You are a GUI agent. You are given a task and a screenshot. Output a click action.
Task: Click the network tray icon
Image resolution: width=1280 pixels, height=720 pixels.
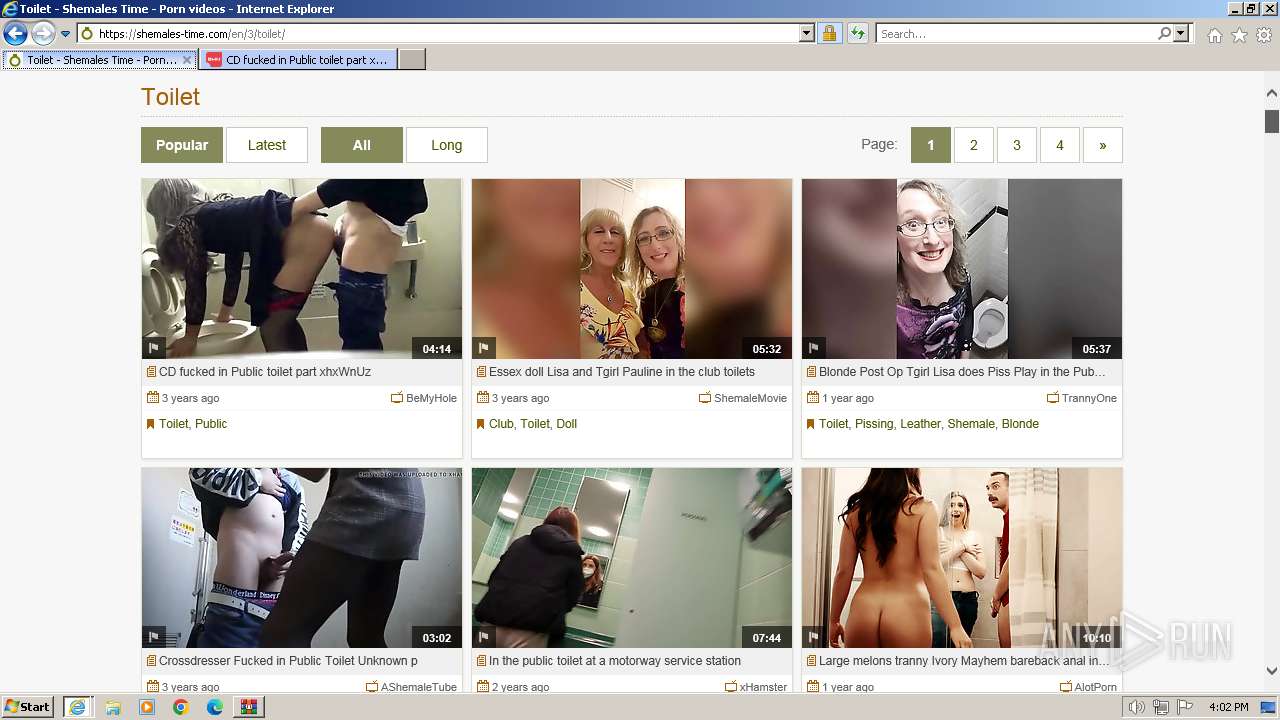click(x=1161, y=707)
